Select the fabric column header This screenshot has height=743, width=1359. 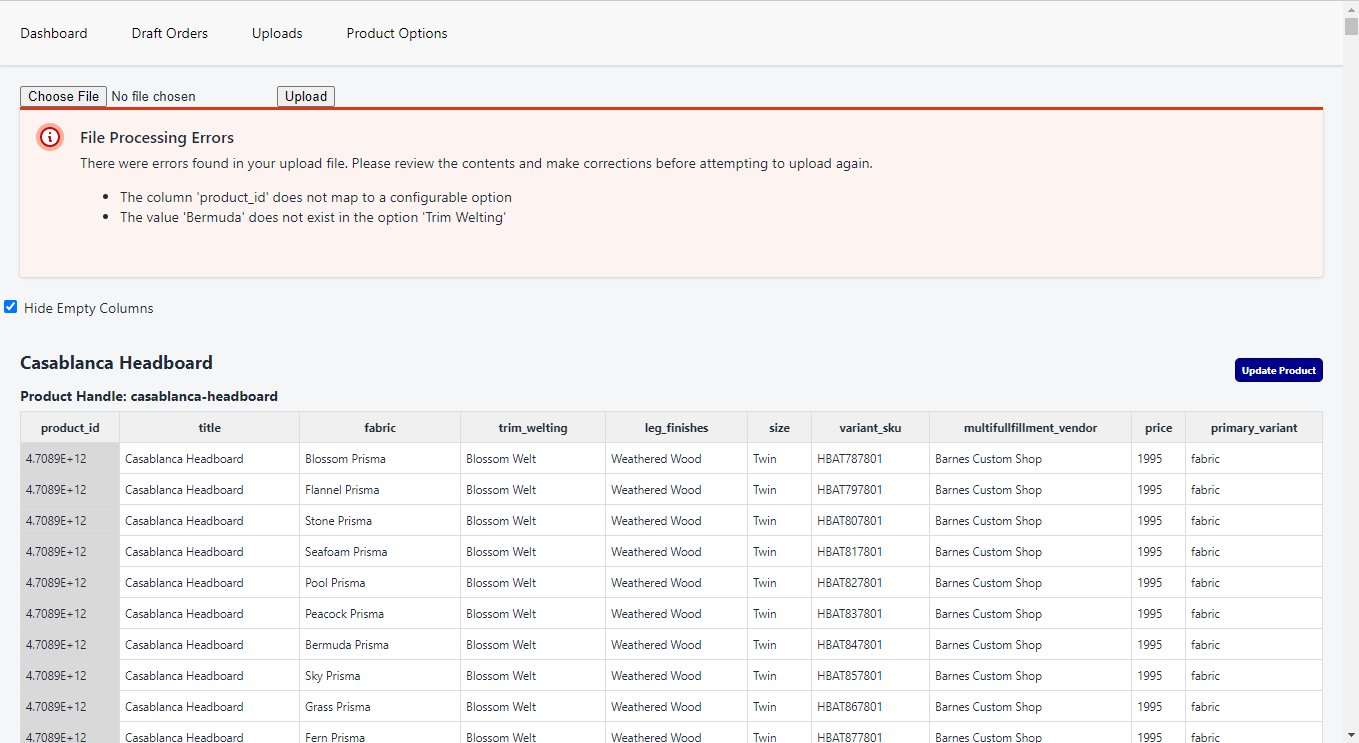pyautogui.click(x=380, y=427)
